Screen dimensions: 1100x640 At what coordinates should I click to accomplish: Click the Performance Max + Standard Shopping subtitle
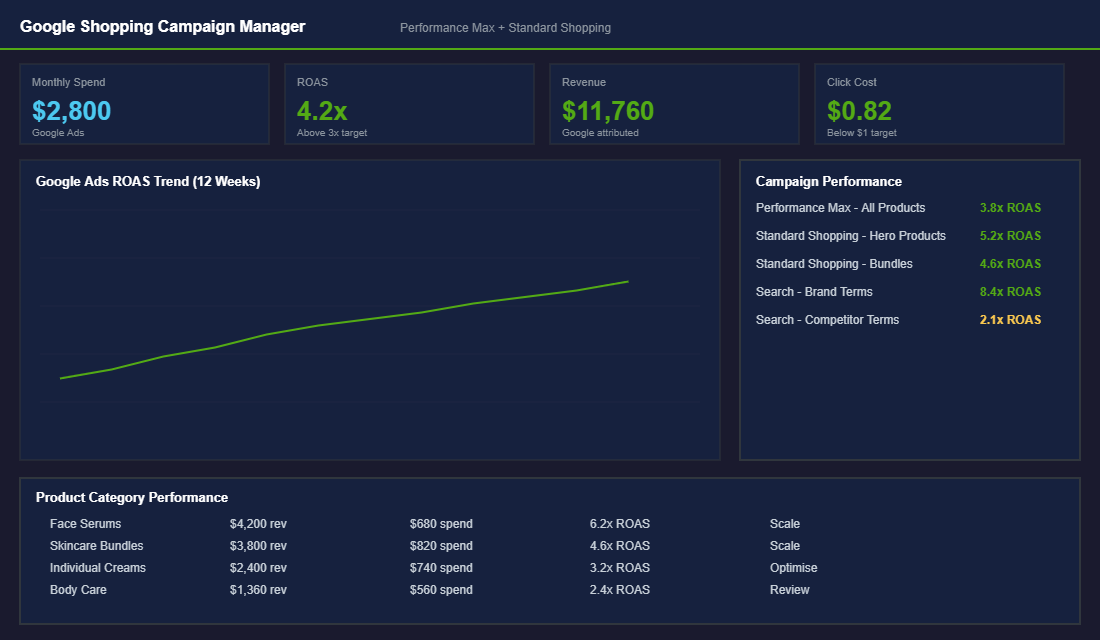click(x=505, y=27)
